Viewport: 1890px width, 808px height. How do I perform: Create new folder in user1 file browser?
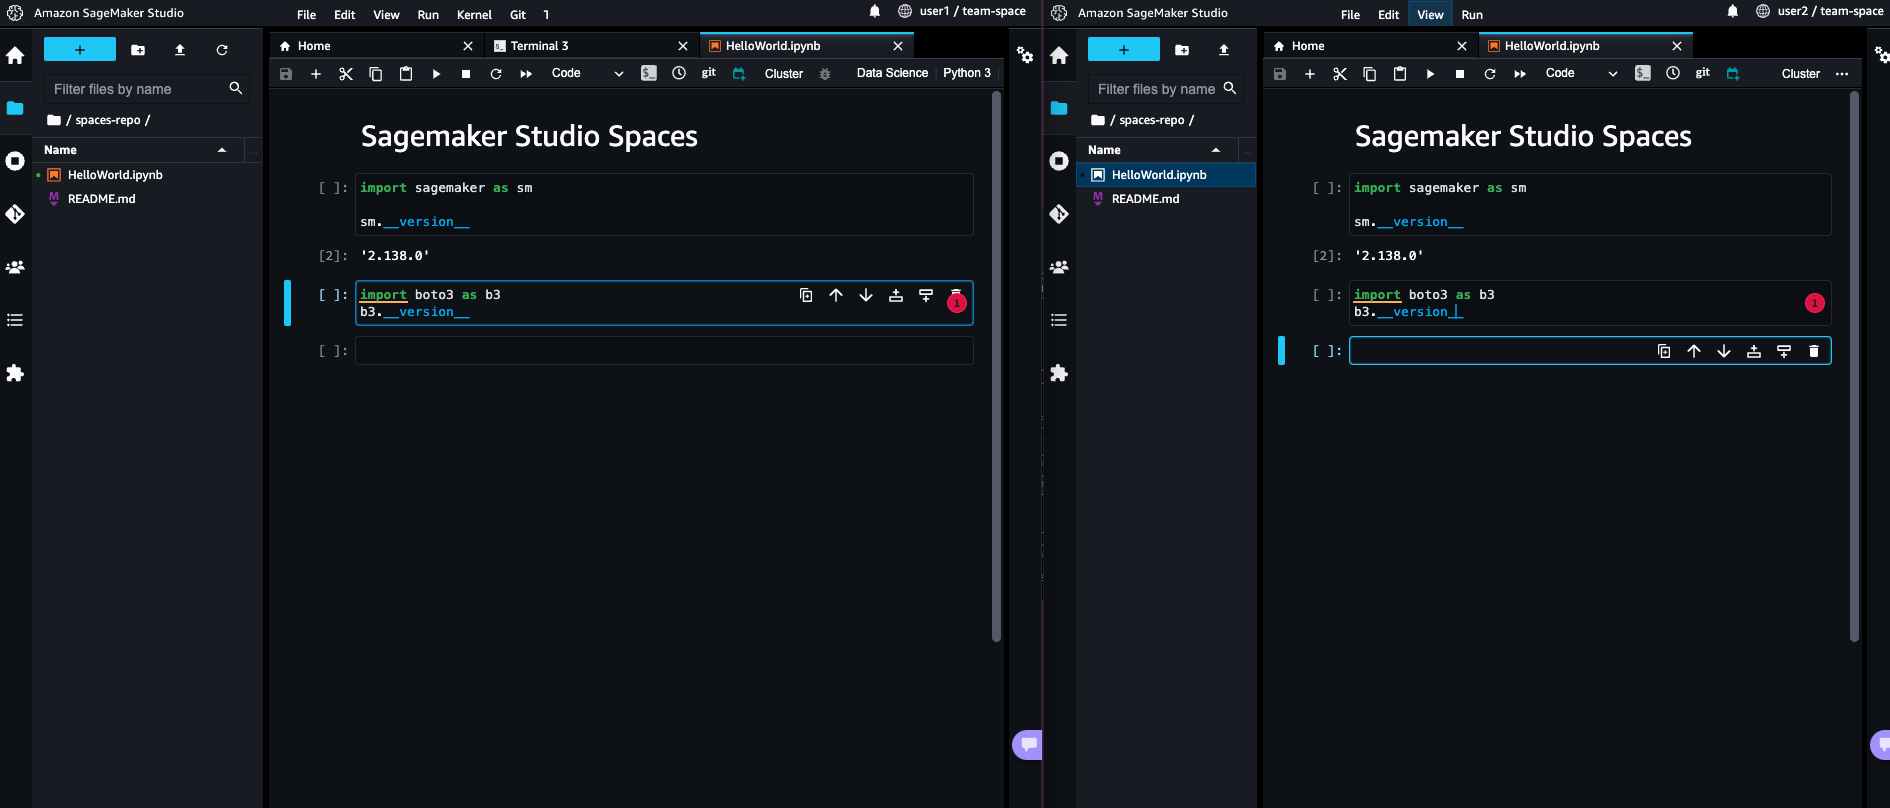click(x=138, y=50)
